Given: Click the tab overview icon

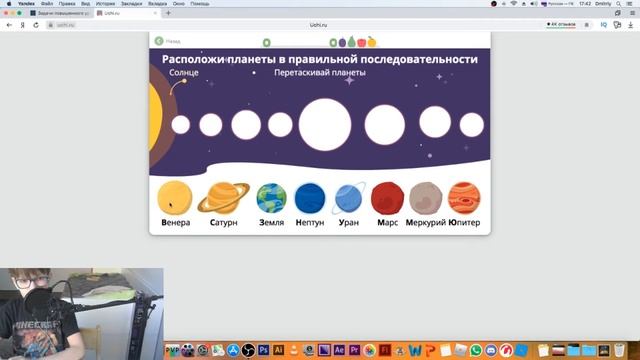Looking at the screenshot, I should [618, 13].
